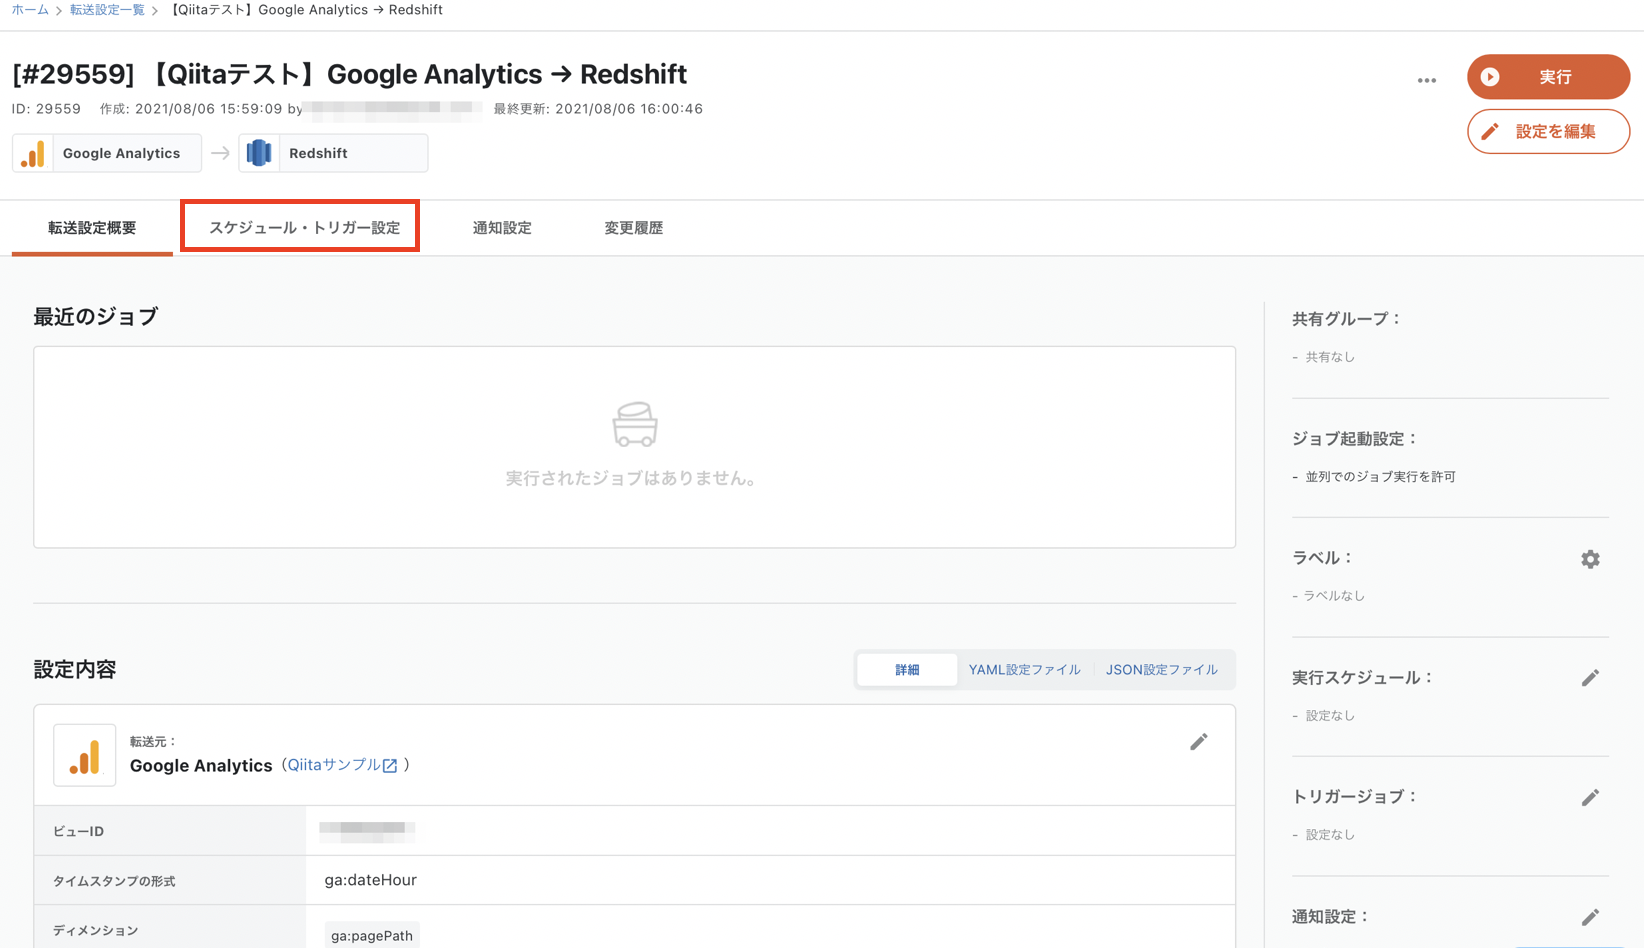The width and height of the screenshot is (1644, 948).
Task: Click the page title with #29559
Action: (x=349, y=74)
